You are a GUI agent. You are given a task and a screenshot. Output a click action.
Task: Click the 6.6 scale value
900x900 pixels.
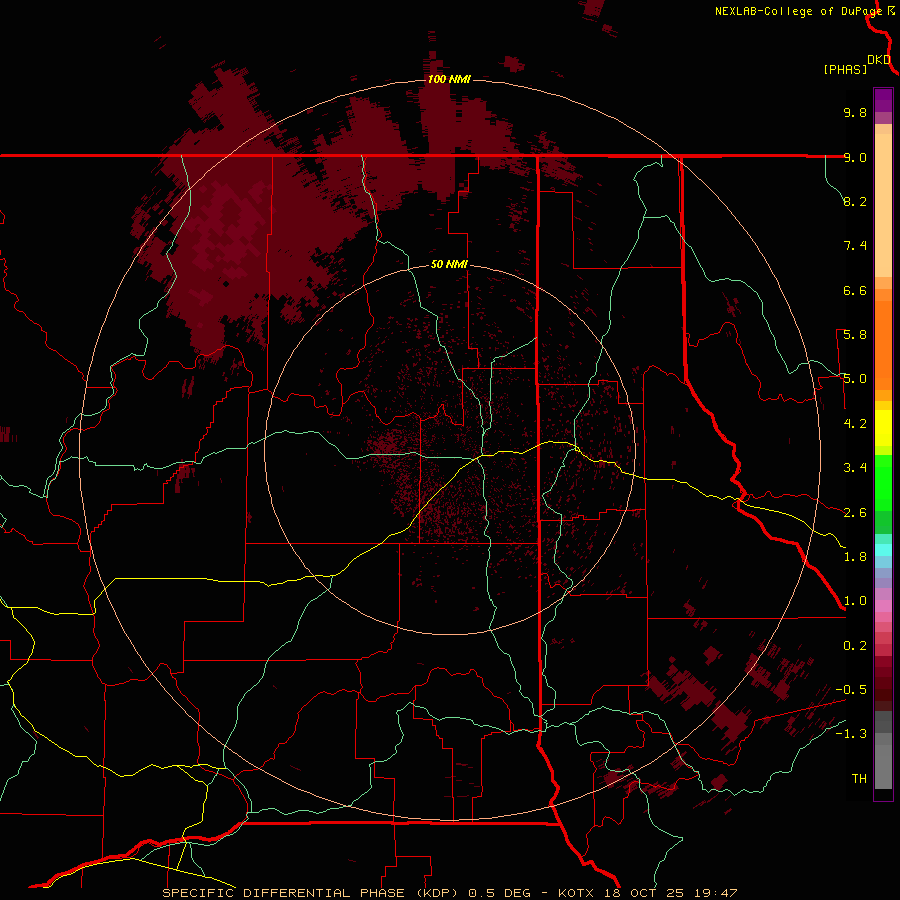tap(855, 290)
